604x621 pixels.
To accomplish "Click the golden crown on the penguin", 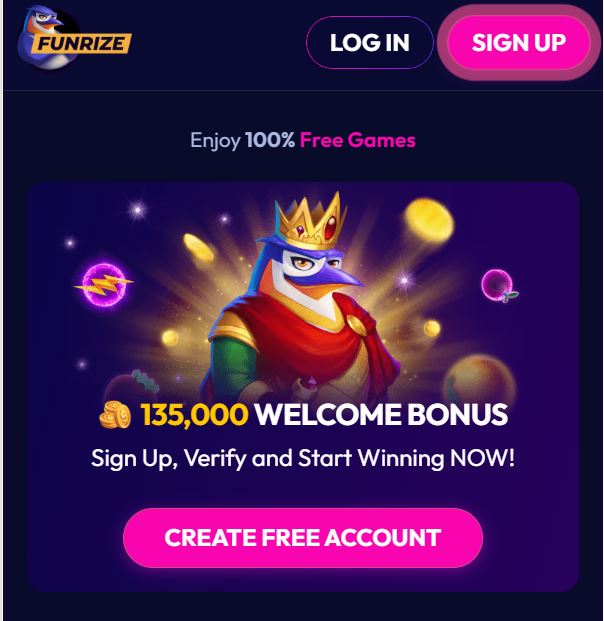I will pos(311,220).
